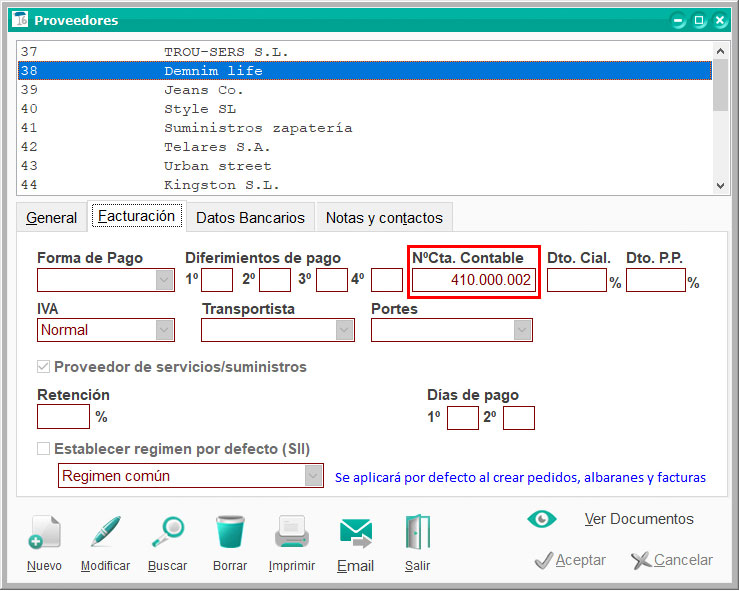
Task: Click the supplier list scroll down arrow
Action: coord(720,186)
